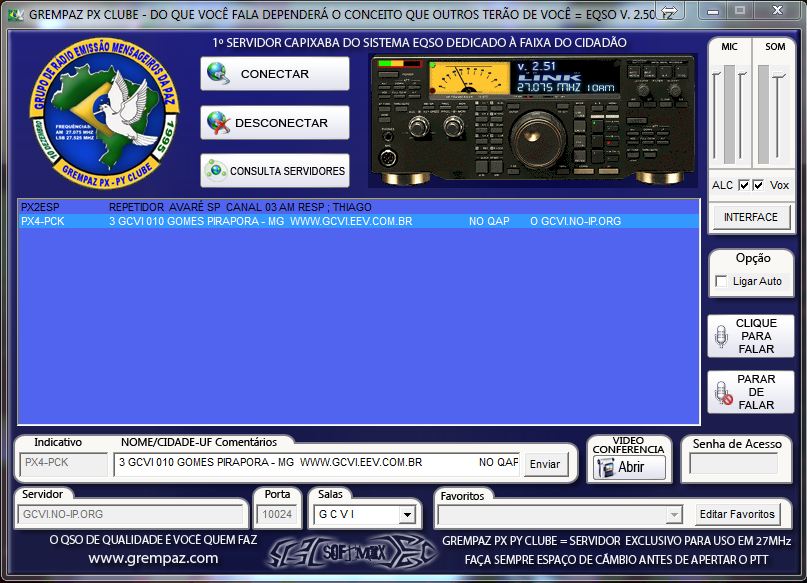Image resolution: width=807 pixels, height=583 pixels.
Task: Click the Porta field showing 10024
Action: (277, 514)
